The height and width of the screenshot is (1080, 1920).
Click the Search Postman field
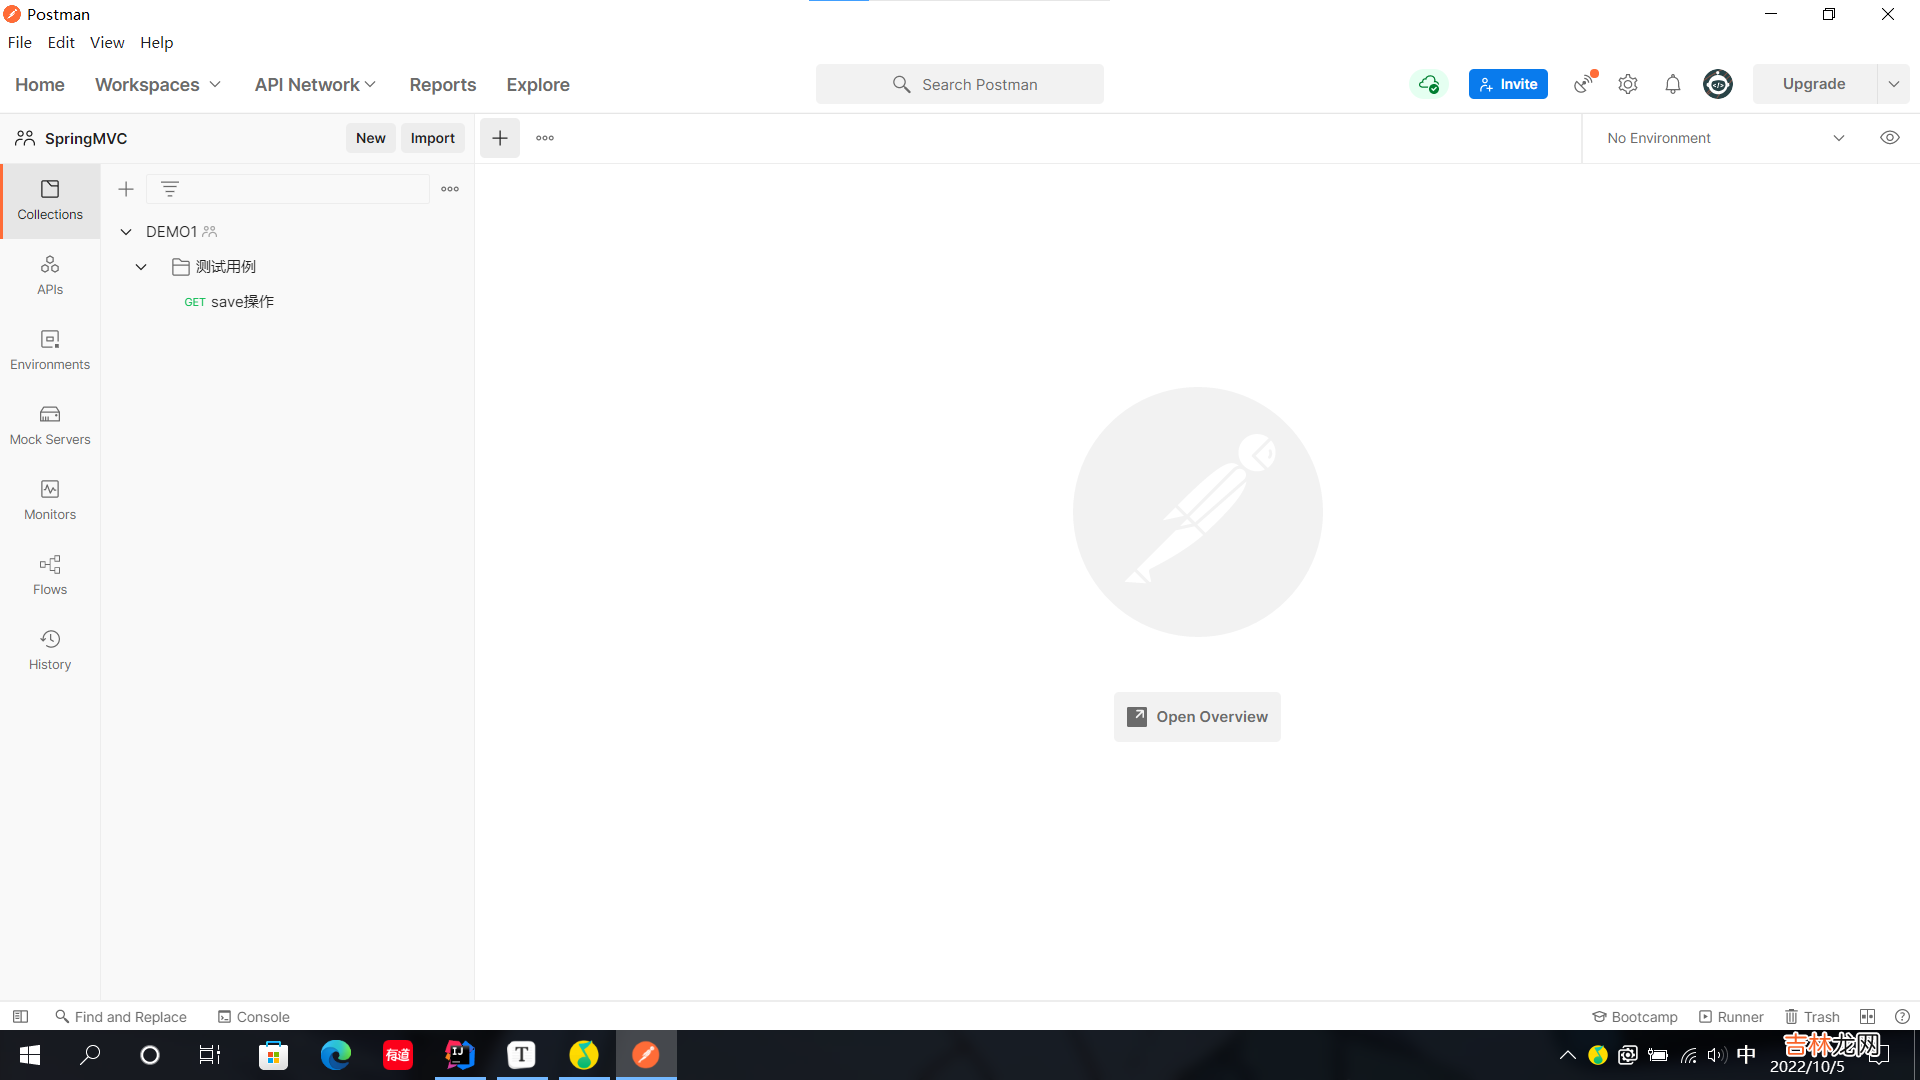coord(960,85)
